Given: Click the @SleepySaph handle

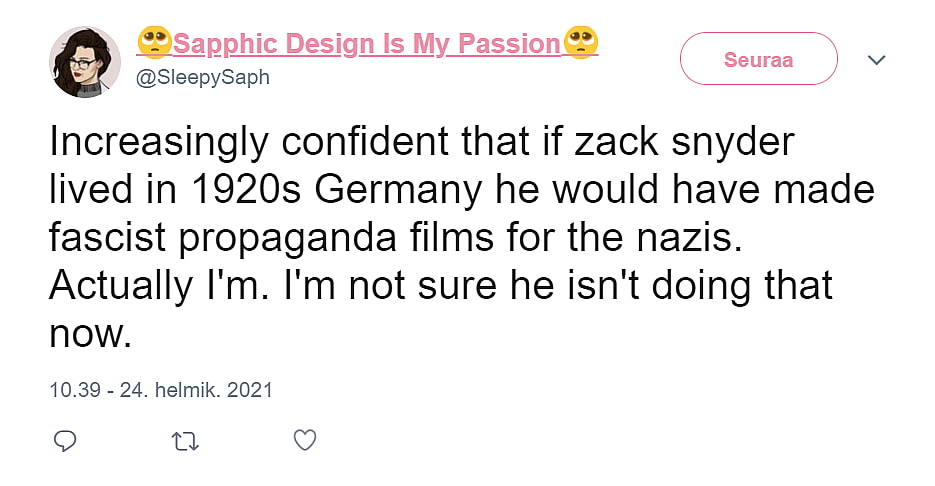Looking at the screenshot, I should (202, 77).
